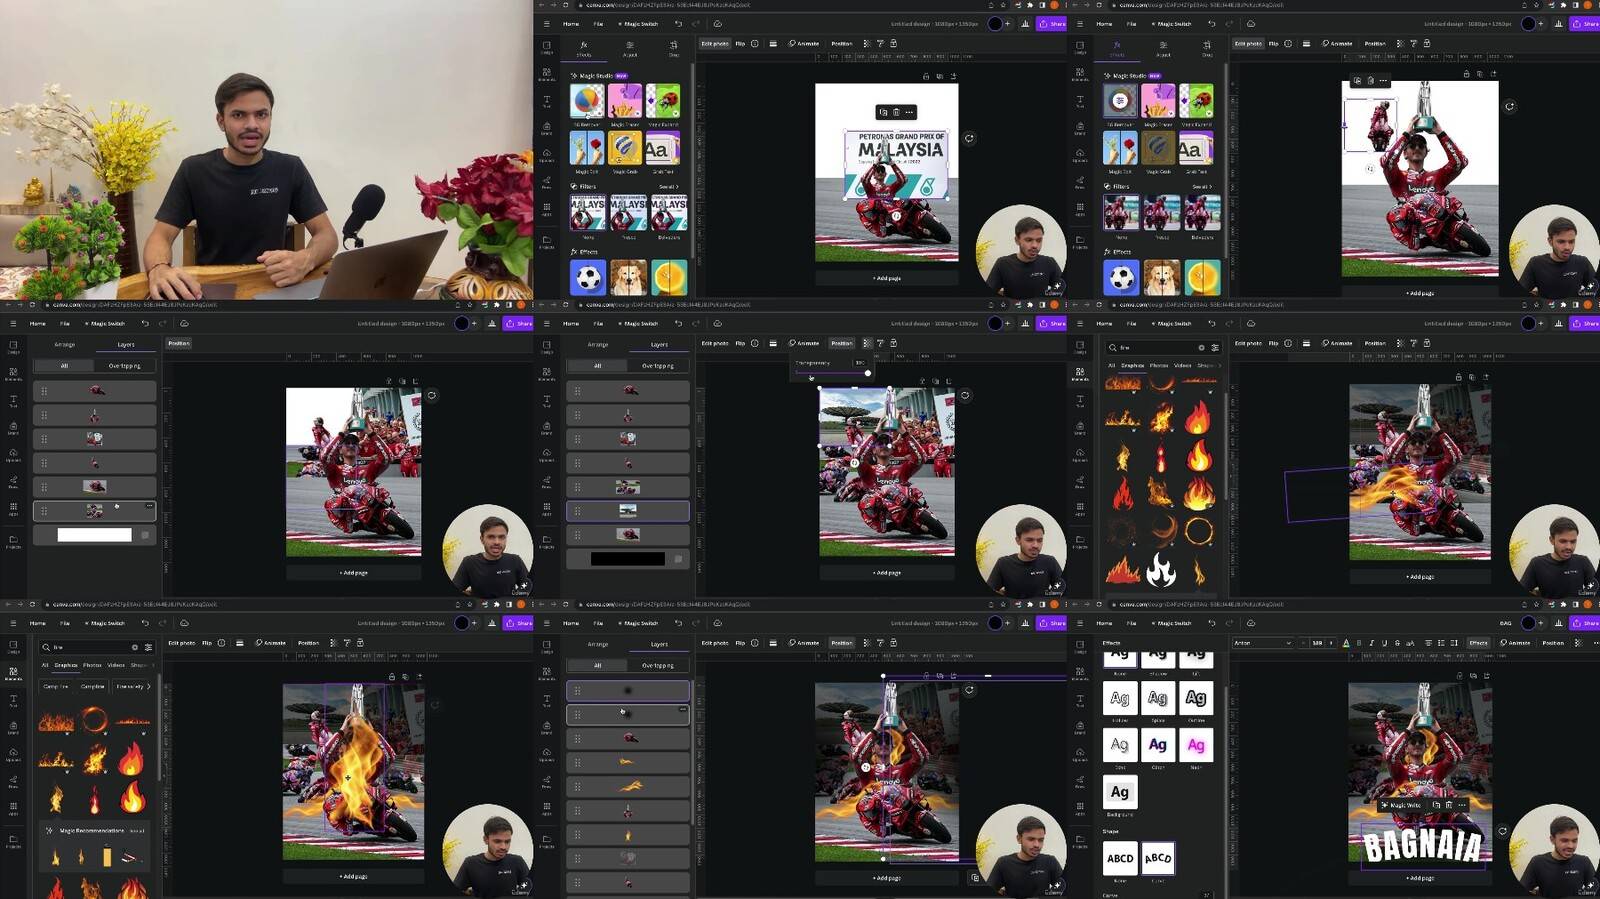Viewport: 1600px width, 899px height.
Task: Select "All" tab above list with white background layer
Action: coord(65,366)
